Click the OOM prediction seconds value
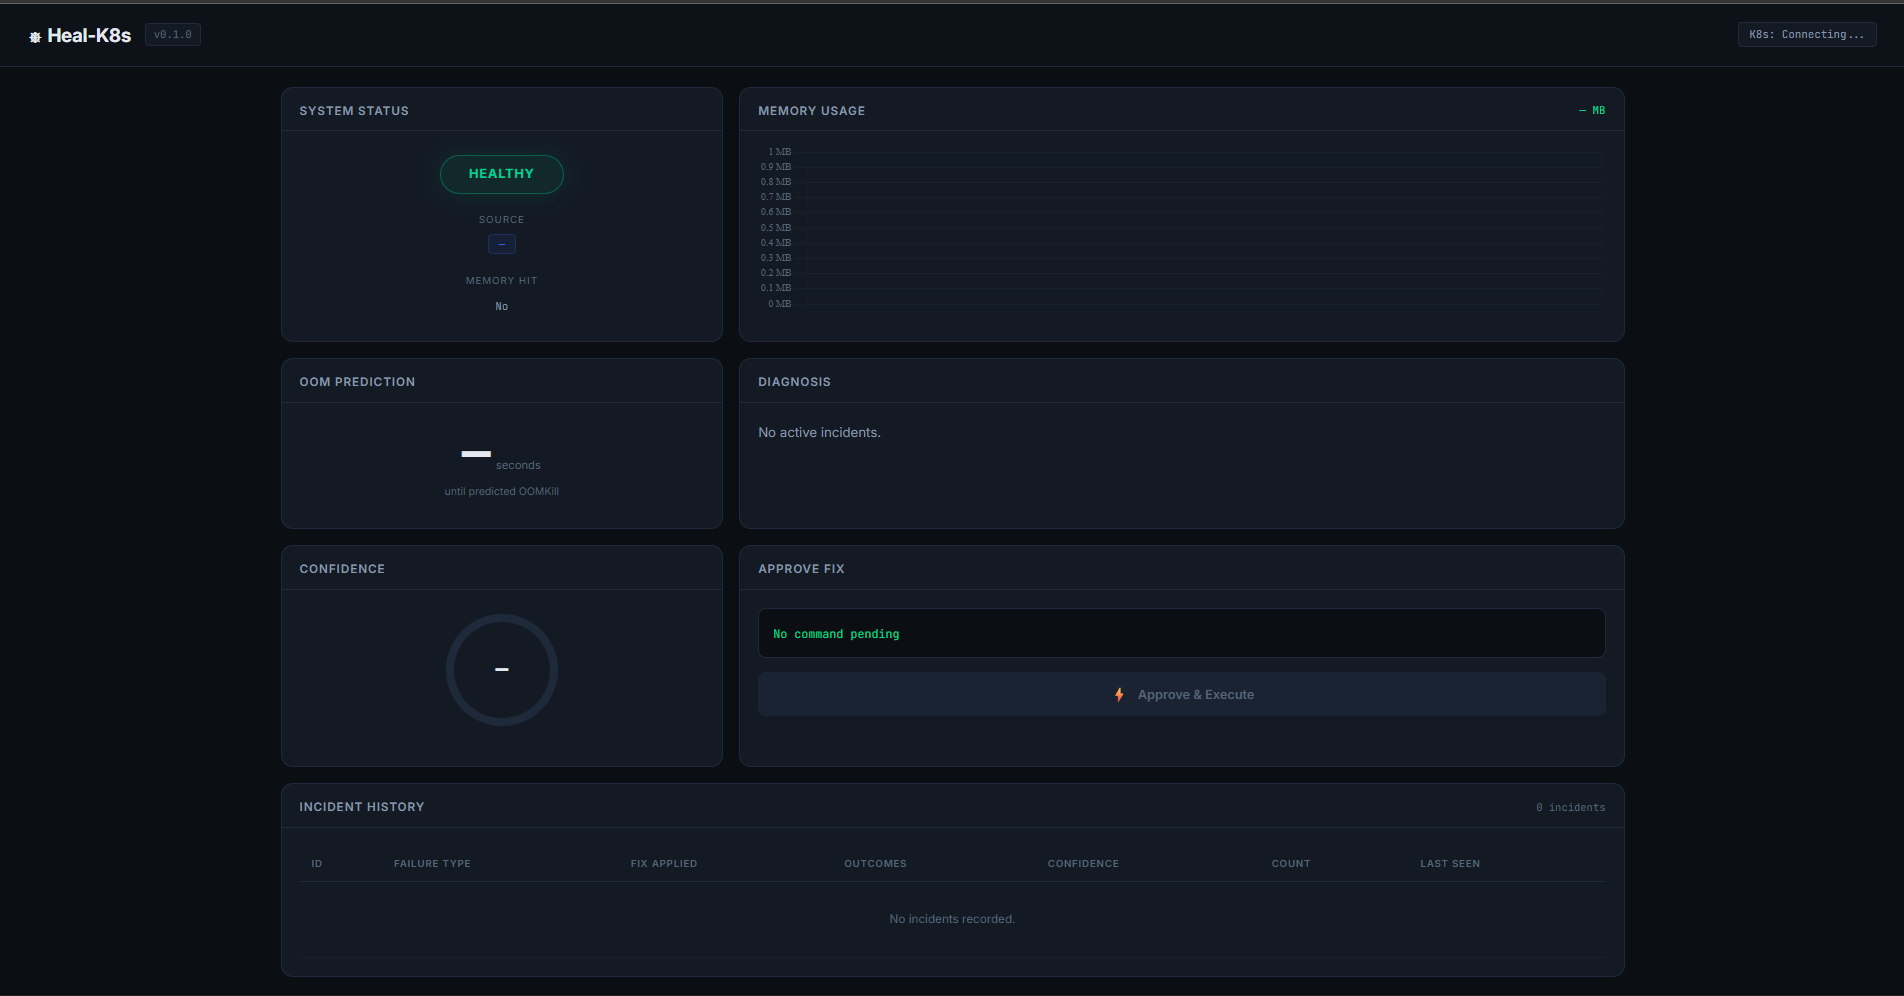1904x996 pixels. tap(476, 455)
